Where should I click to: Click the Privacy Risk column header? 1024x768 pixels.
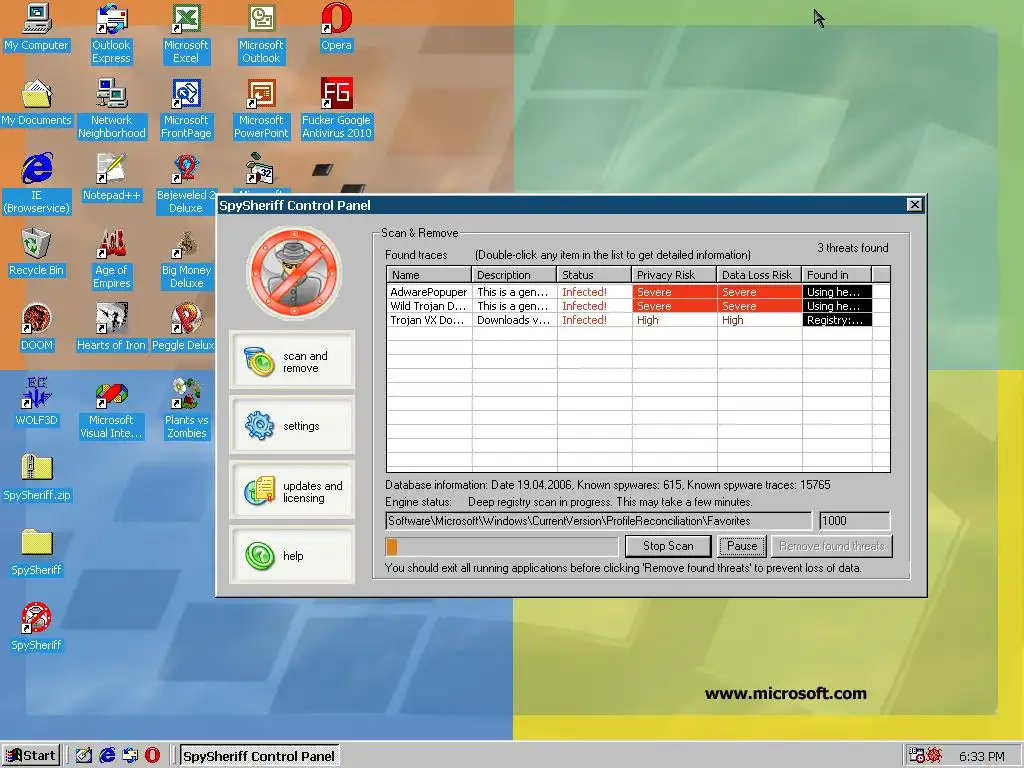(x=674, y=275)
